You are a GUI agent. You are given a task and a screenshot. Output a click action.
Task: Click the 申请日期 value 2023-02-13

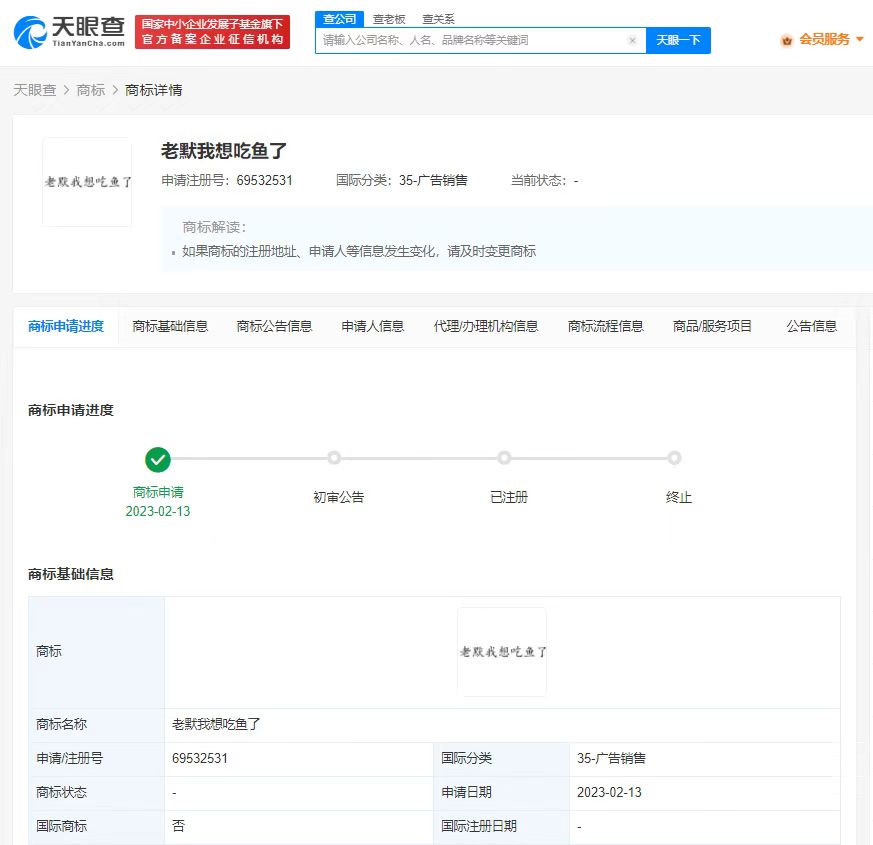[609, 792]
